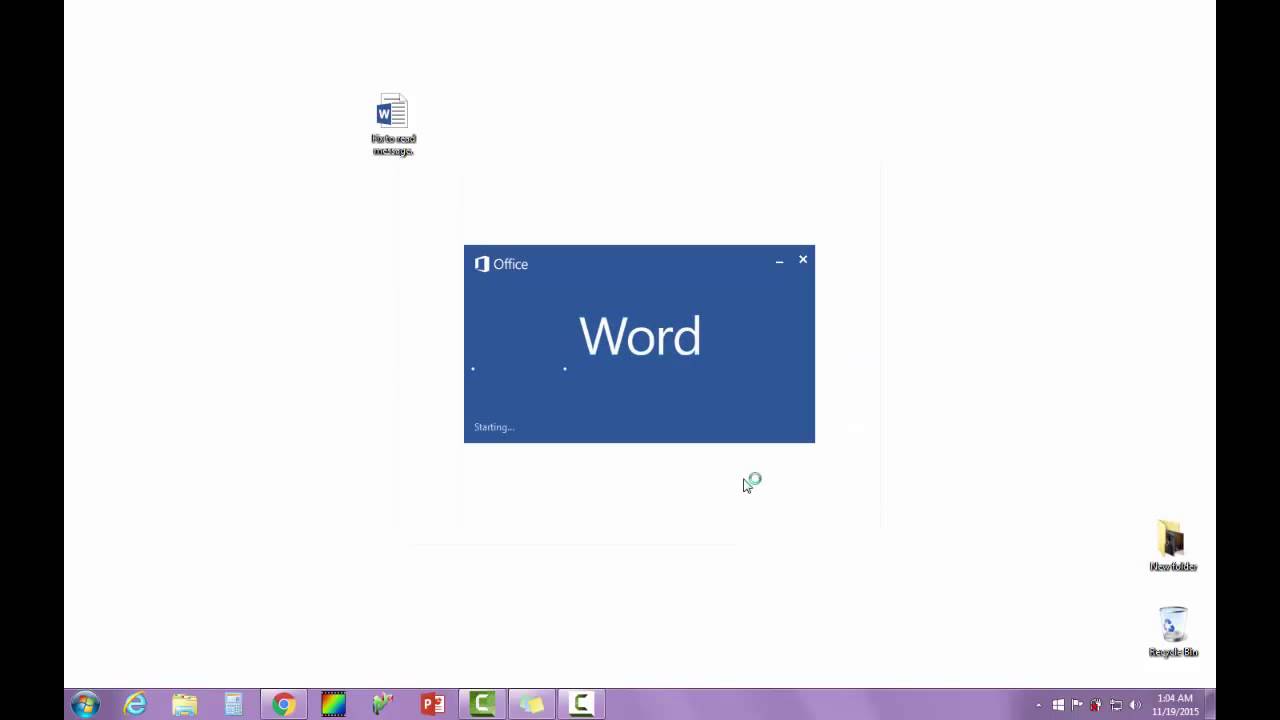Image resolution: width=1280 pixels, height=720 pixels.
Task: Click the Windows logo tray icon
Action: click(x=1058, y=706)
